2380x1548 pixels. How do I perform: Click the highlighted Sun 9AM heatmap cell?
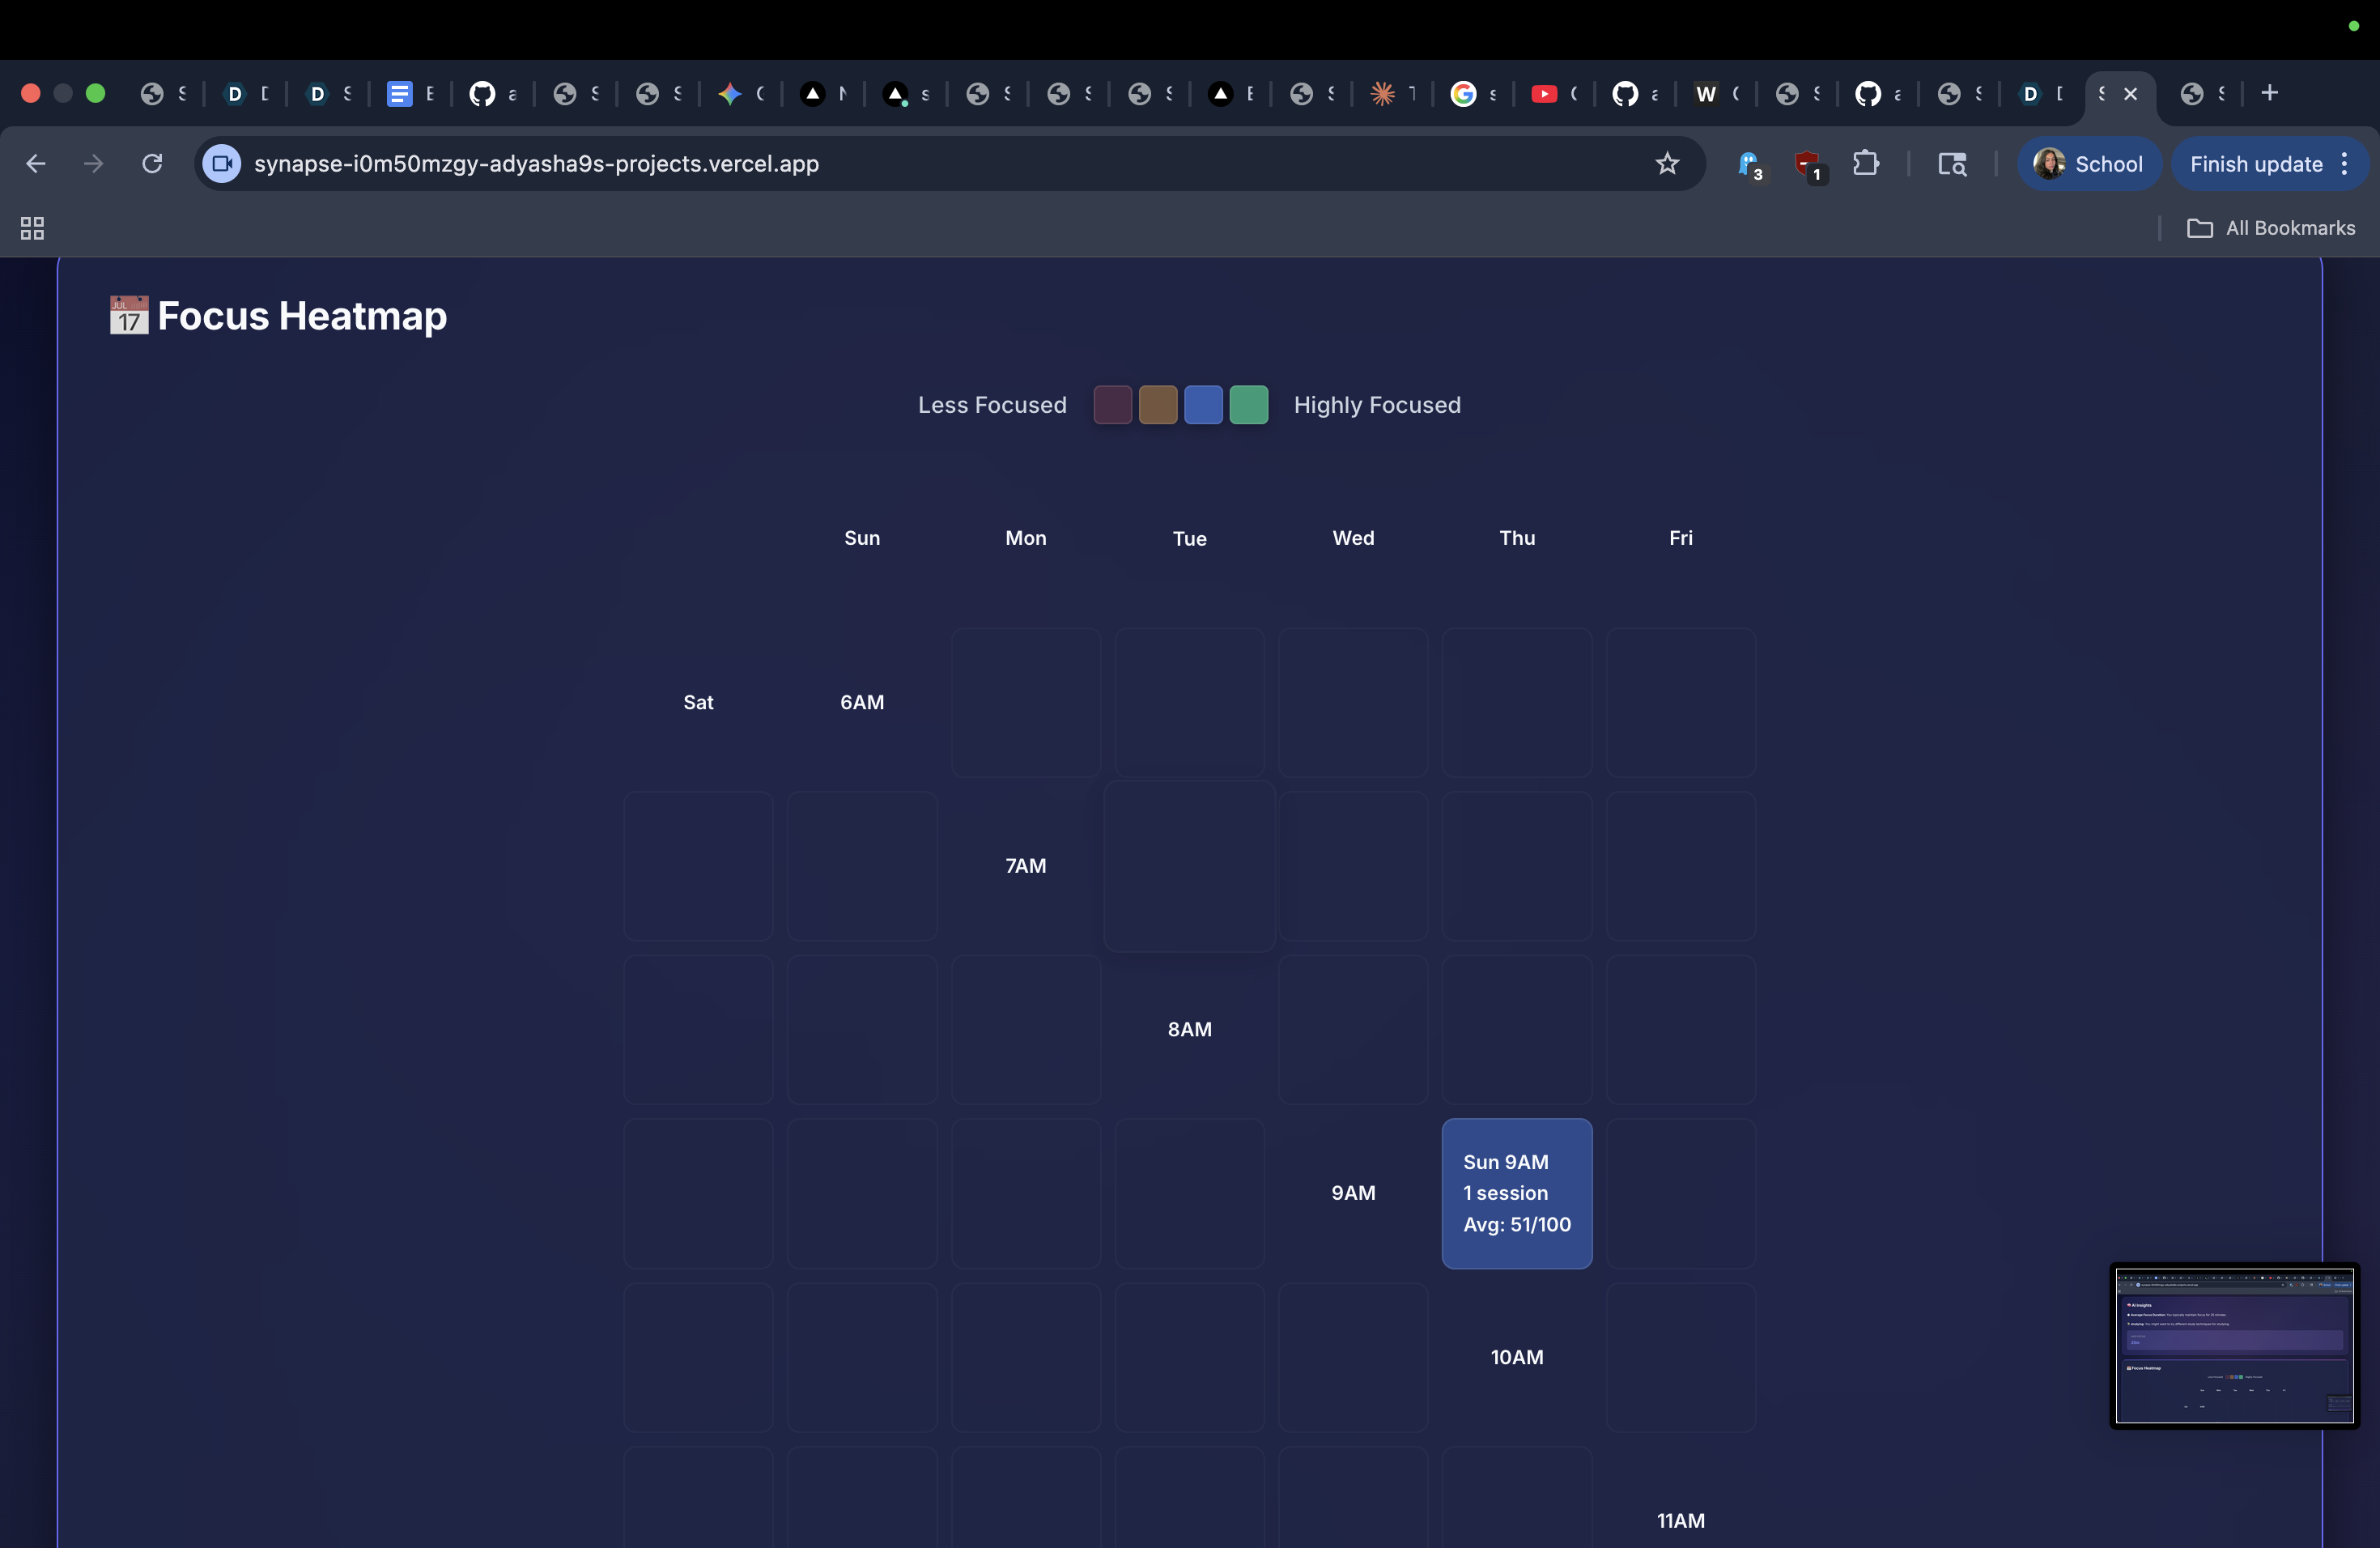(x=1516, y=1193)
